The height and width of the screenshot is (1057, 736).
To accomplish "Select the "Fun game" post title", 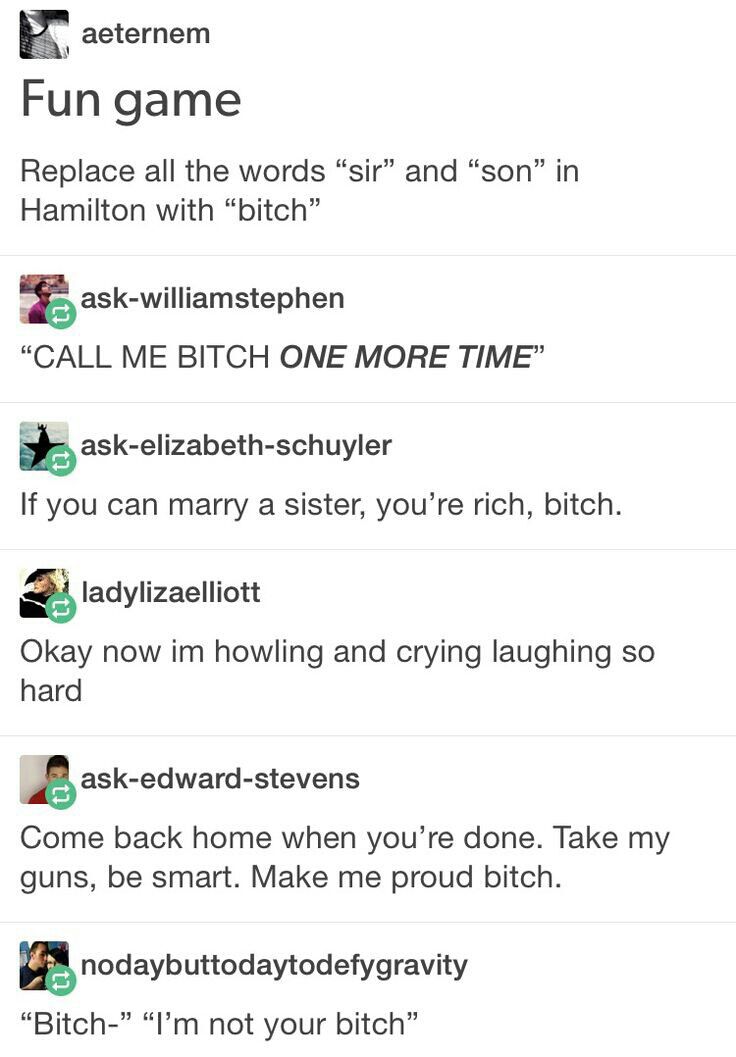I will 131,100.
